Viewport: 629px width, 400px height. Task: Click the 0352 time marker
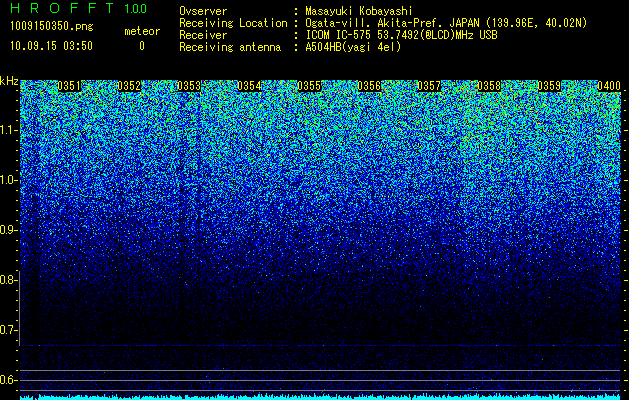[129, 86]
